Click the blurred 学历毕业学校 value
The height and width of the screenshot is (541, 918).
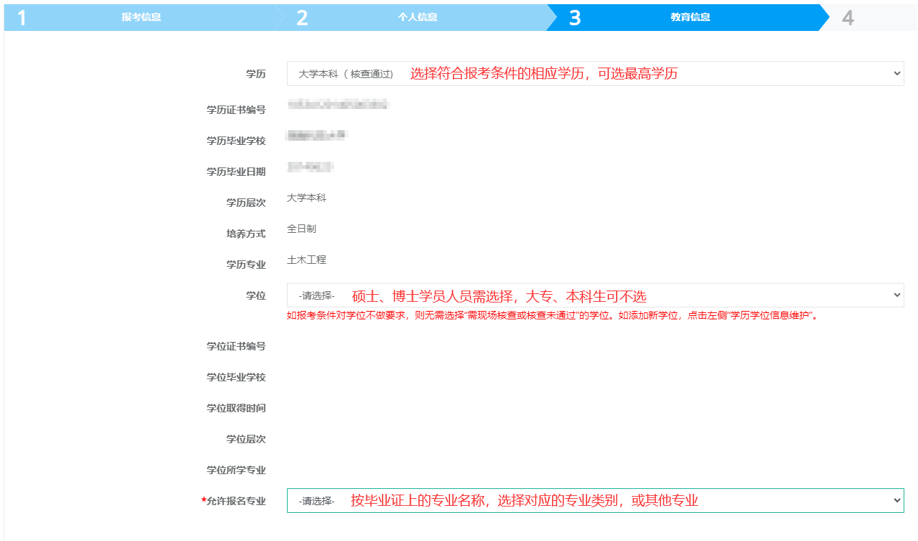tap(317, 136)
